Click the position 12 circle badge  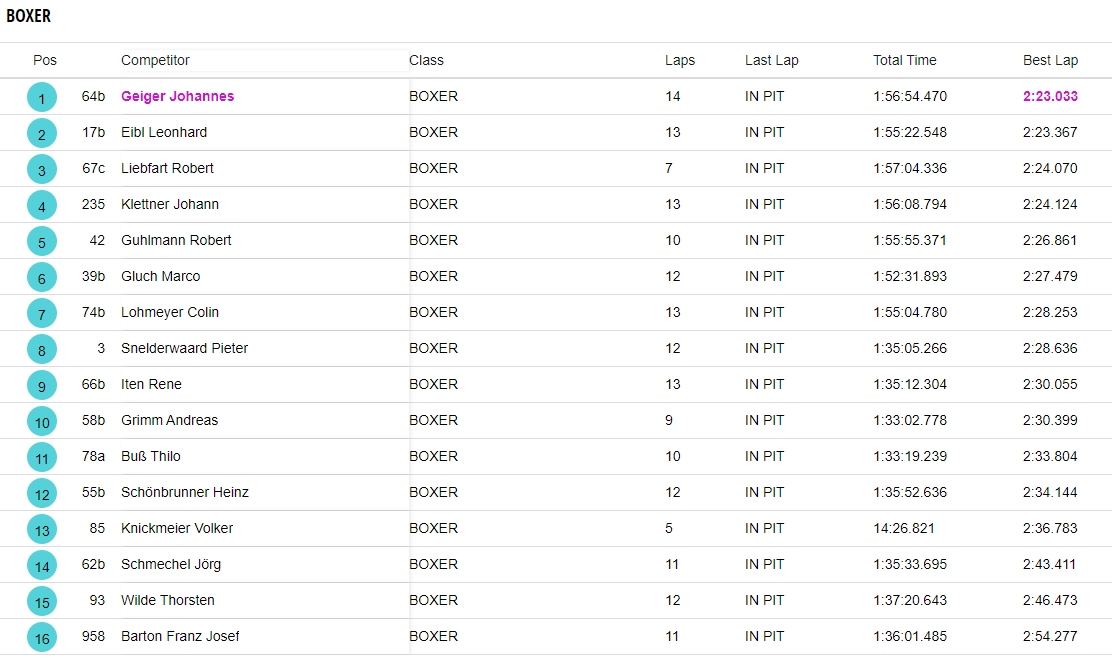42,494
